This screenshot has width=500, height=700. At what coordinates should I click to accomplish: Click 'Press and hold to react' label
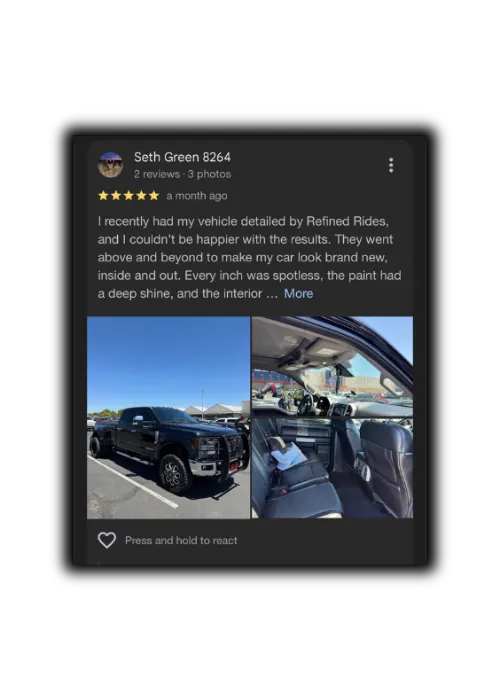point(181,541)
